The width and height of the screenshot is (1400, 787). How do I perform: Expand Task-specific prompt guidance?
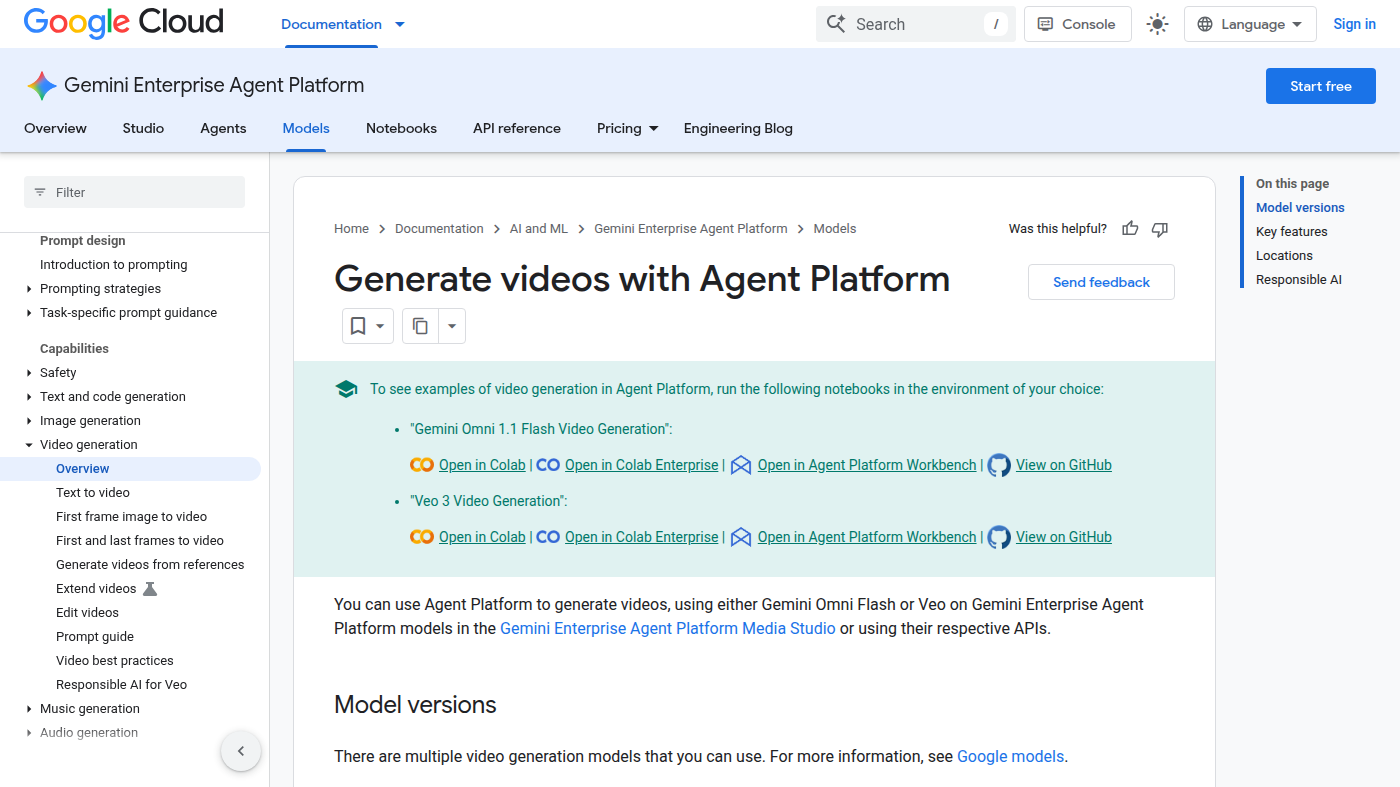[29, 313]
